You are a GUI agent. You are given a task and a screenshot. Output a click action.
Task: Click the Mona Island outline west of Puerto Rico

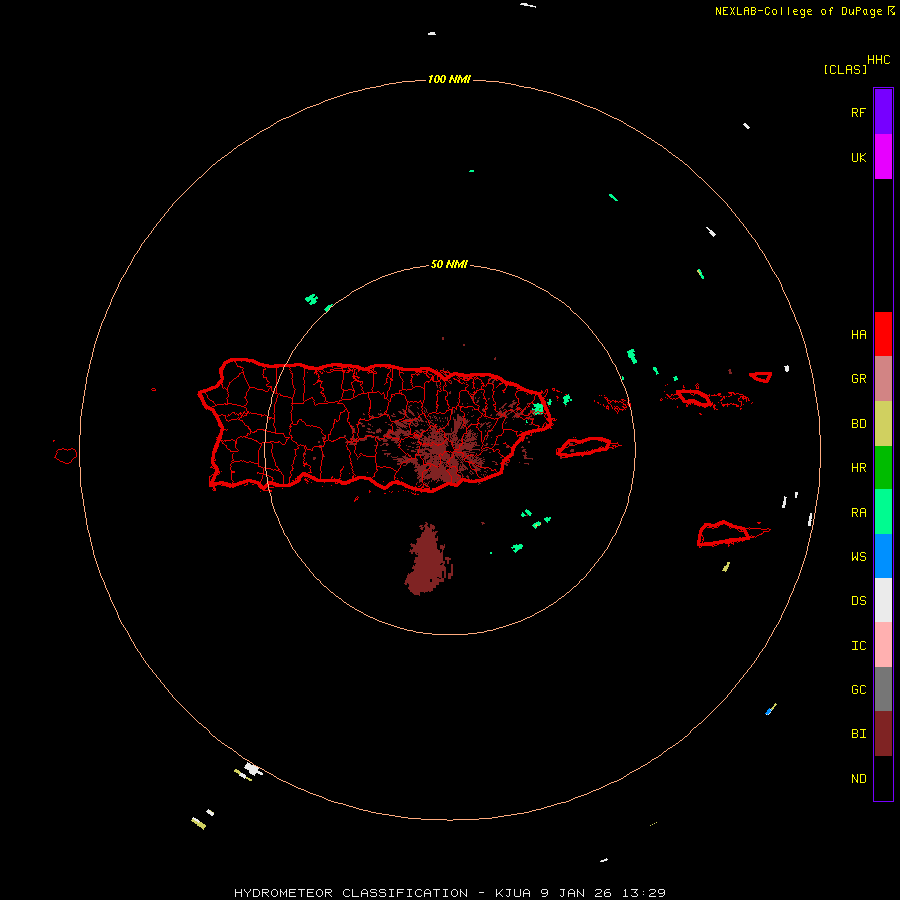65,455
